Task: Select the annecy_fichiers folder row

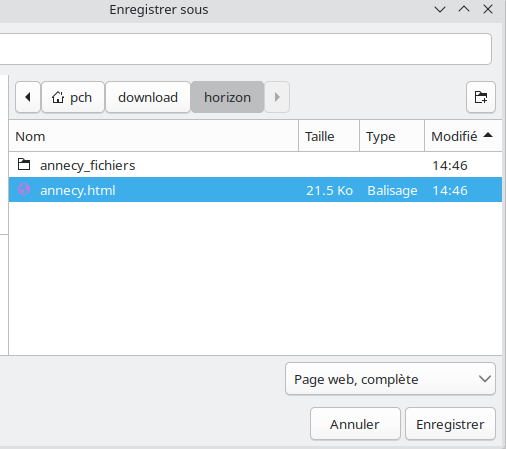Action: pyautogui.click(x=255, y=165)
